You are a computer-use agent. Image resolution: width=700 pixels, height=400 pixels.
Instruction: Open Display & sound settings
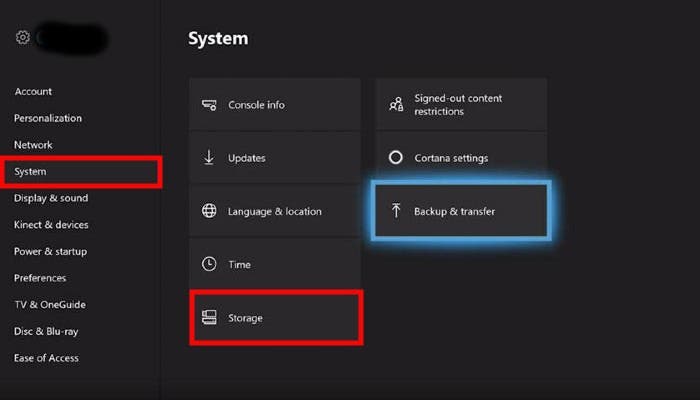(x=51, y=198)
